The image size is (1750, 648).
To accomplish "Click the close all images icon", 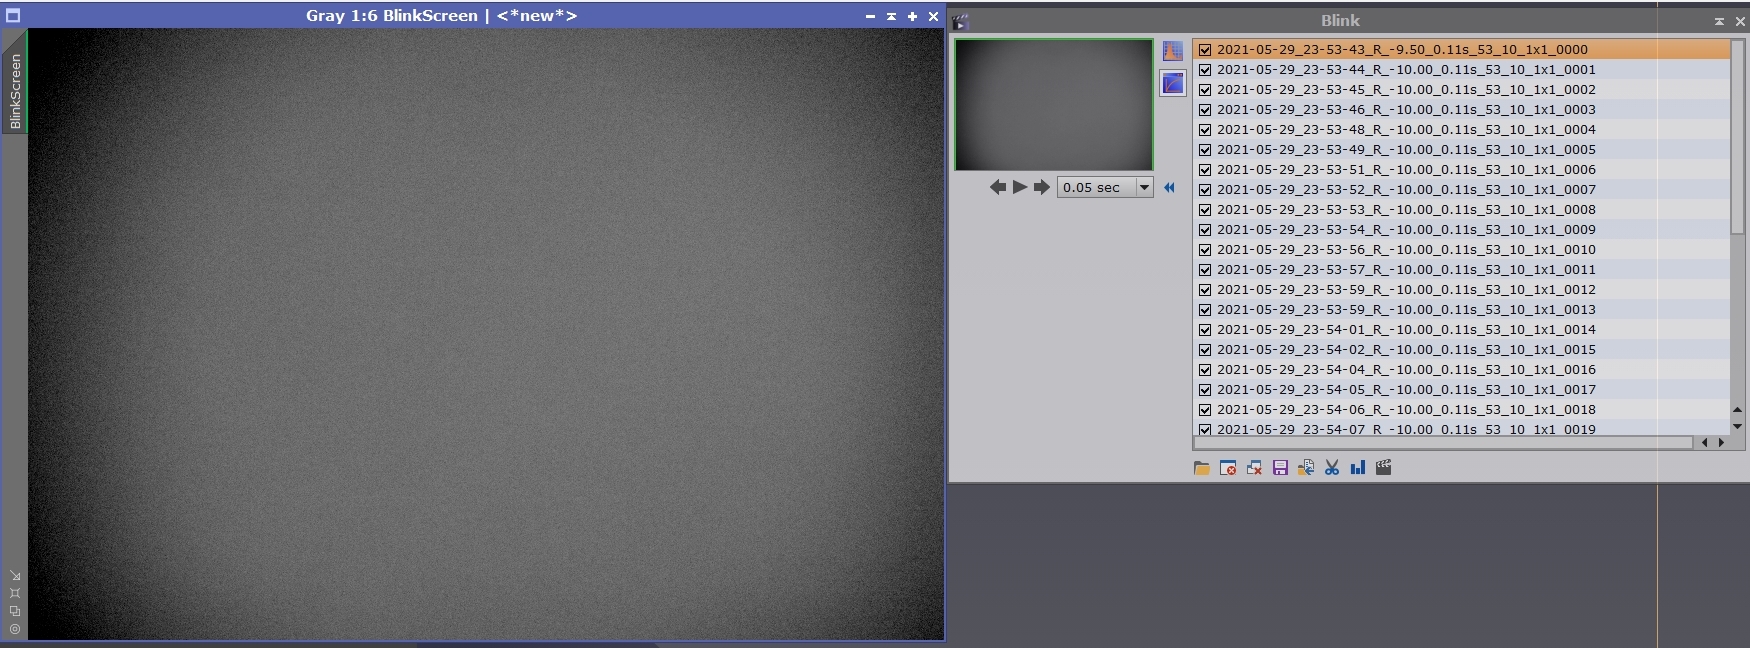I will point(1254,468).
